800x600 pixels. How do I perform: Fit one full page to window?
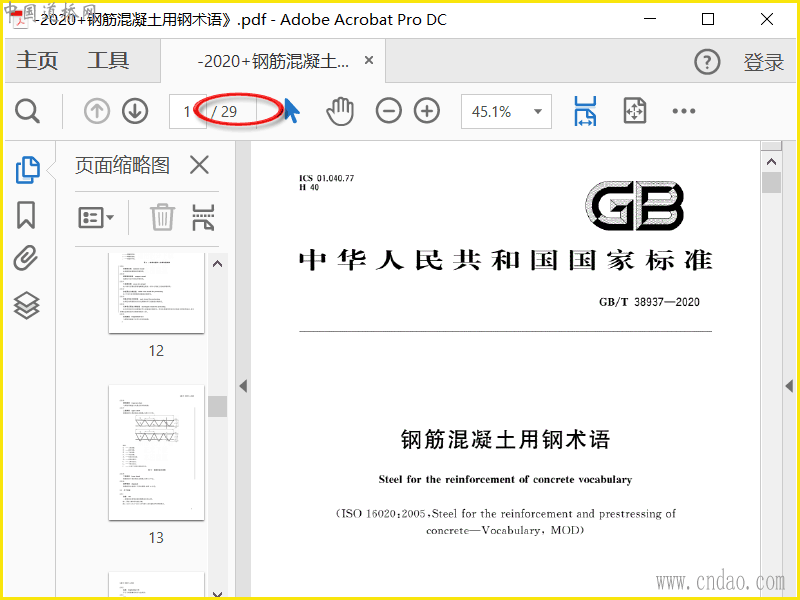coord(635,111)
